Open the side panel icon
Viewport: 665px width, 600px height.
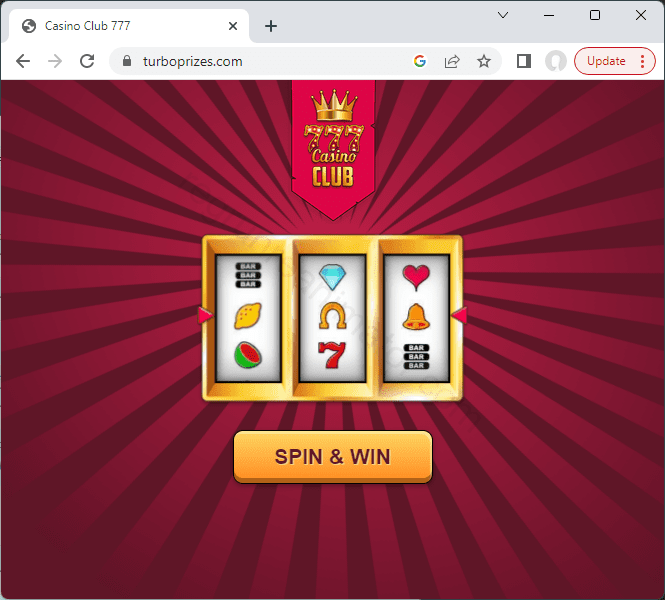click(524, 61)
